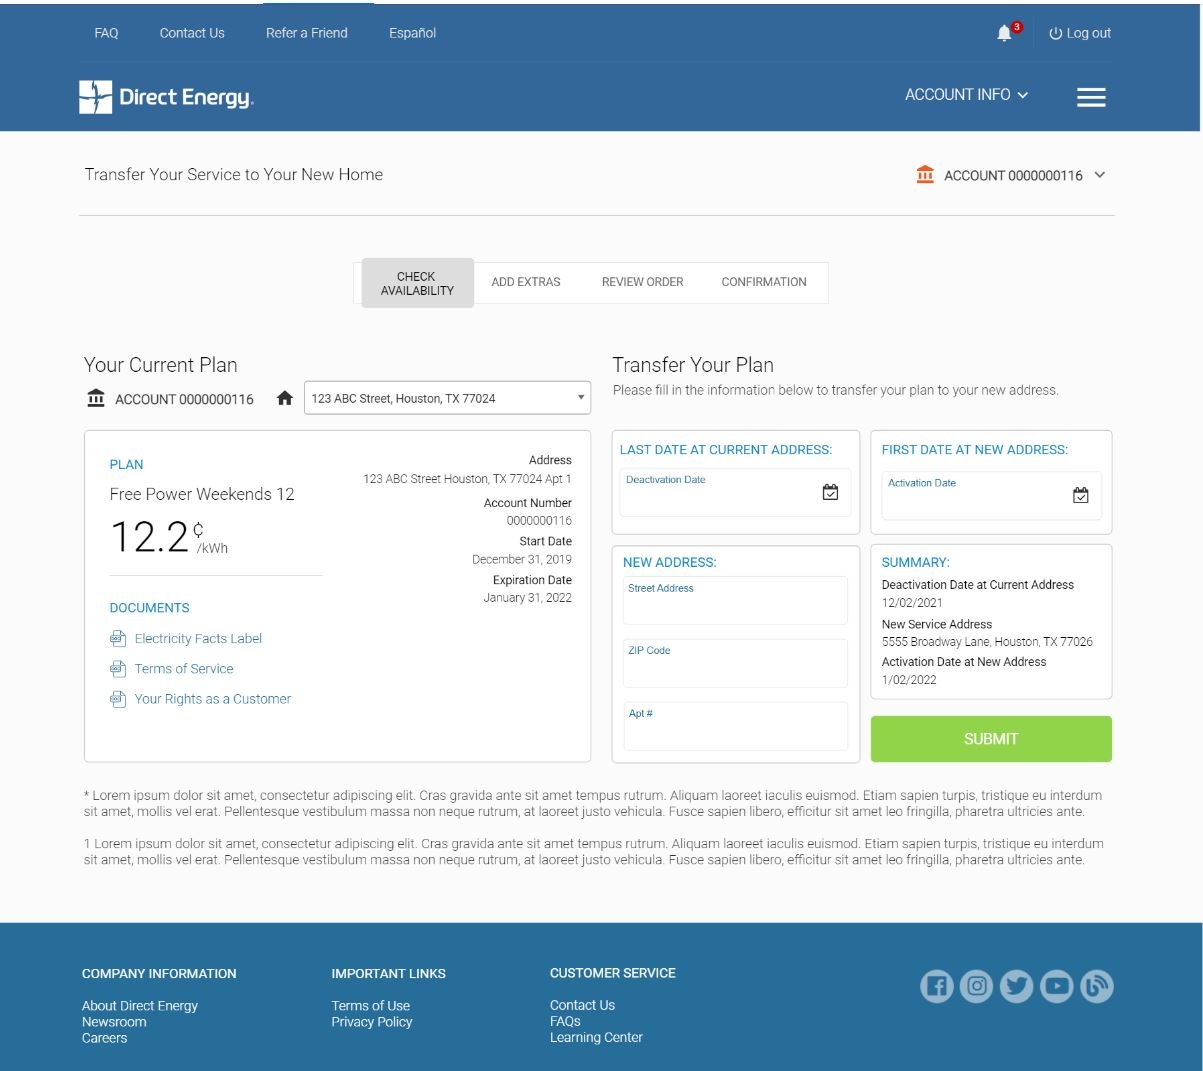Open the Privacy Policy footer link
The image size is (1203, 1071).
pos(372,1022)
